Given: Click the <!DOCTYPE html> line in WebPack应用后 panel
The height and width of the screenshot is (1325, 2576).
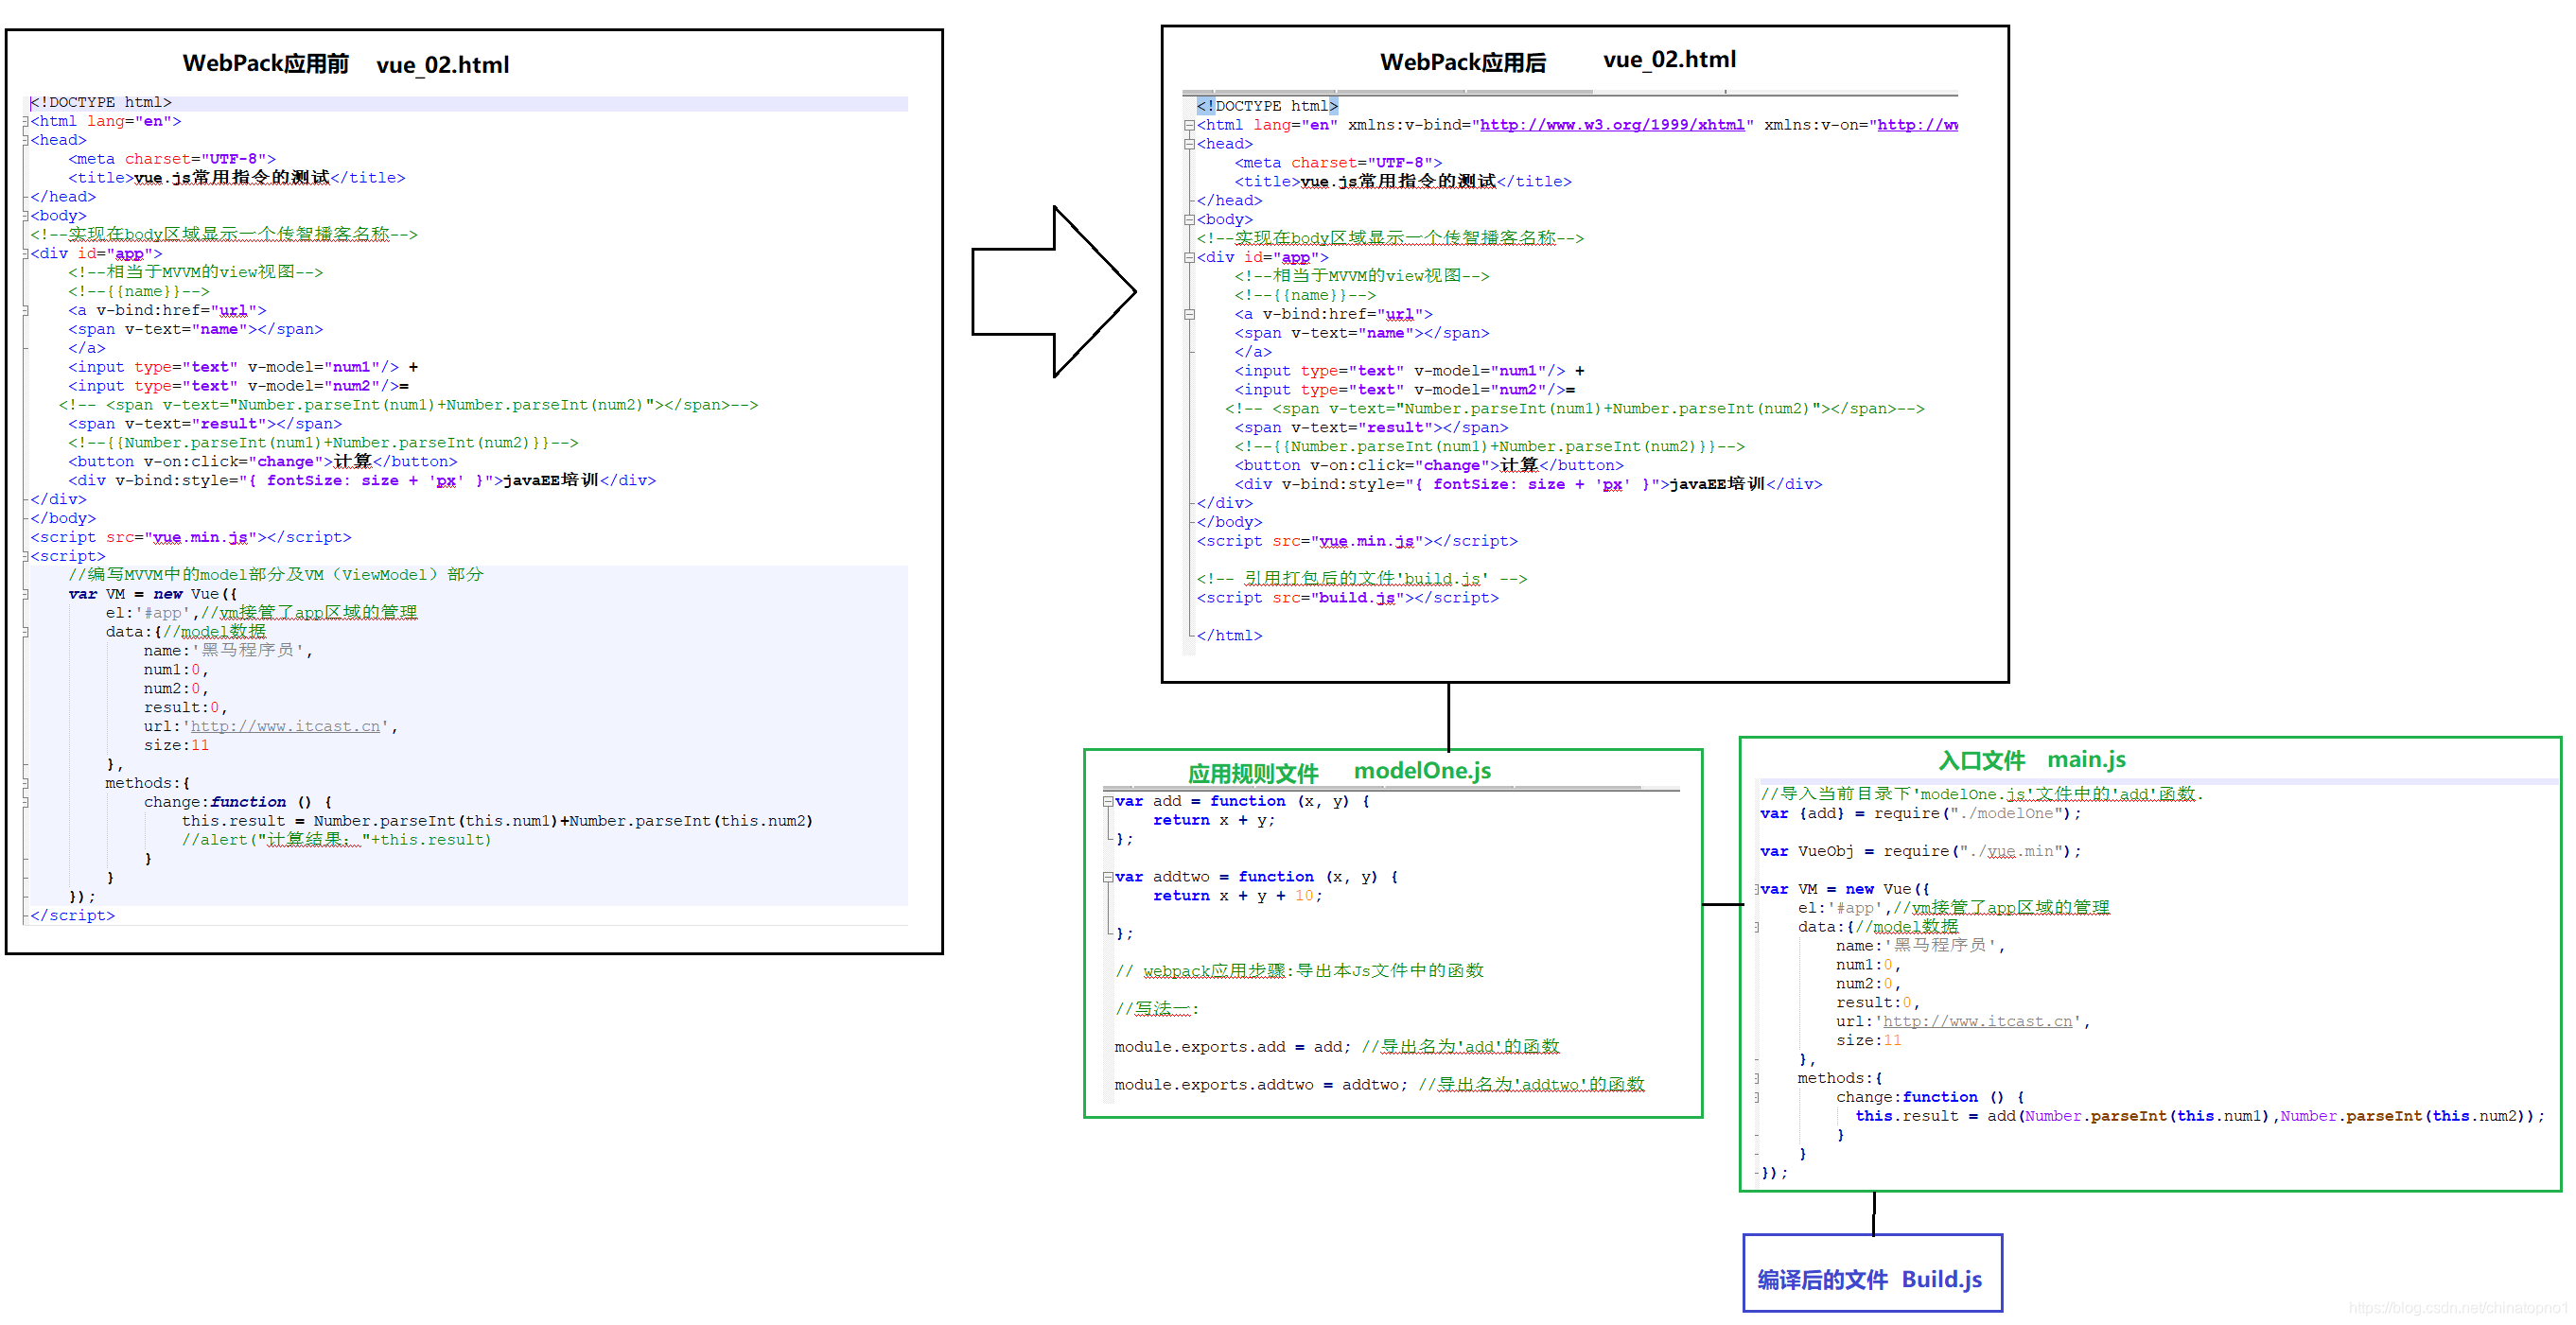Looking at the screenshot, I should tap(1267, 106).
